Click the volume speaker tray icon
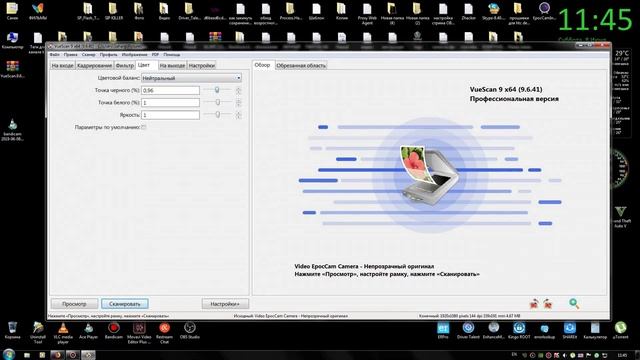This screenshot has width=640, height=360. click(564, 356)
